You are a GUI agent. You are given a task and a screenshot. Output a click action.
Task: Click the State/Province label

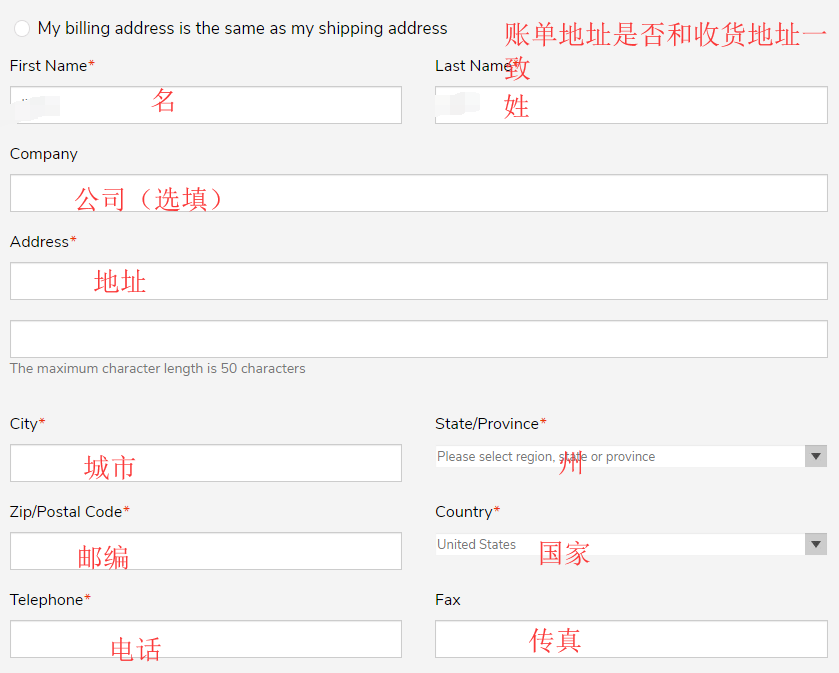[491, 424]
